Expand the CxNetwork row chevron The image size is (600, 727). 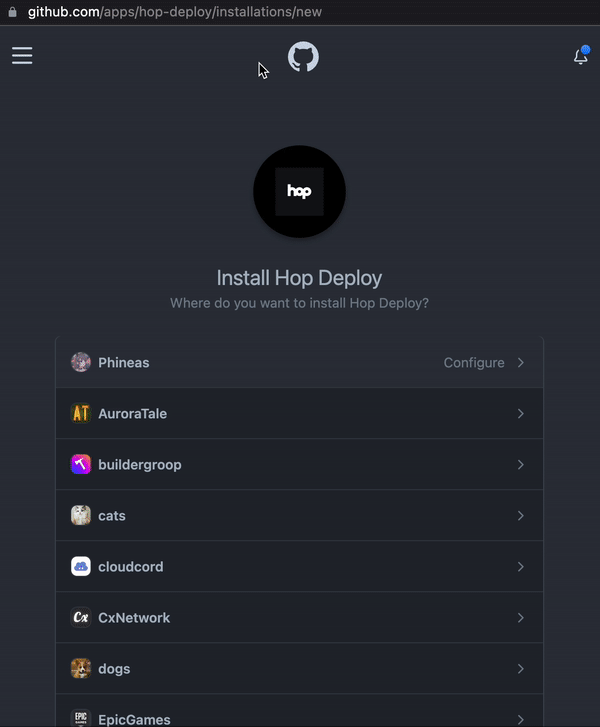coord(521,618)
